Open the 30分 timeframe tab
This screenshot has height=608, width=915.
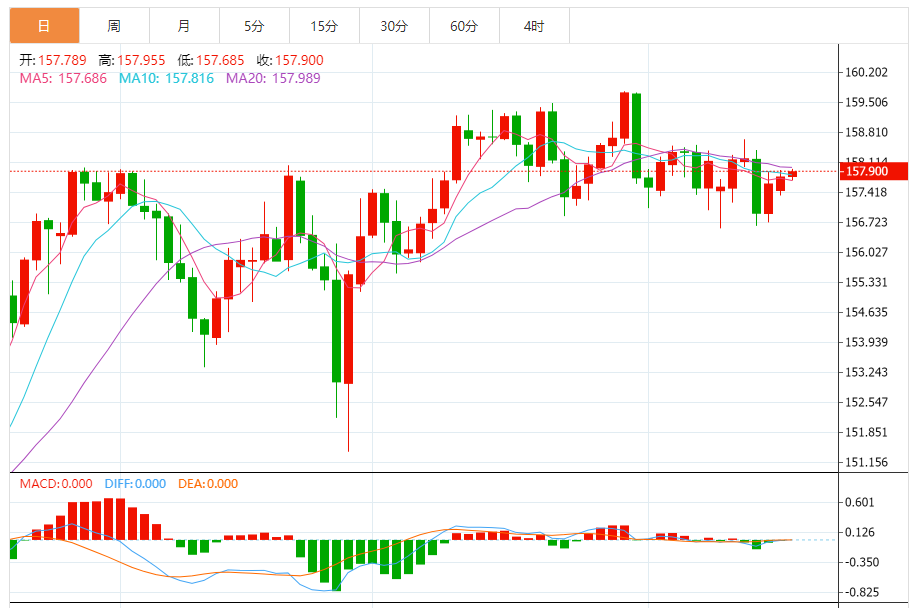394,26
